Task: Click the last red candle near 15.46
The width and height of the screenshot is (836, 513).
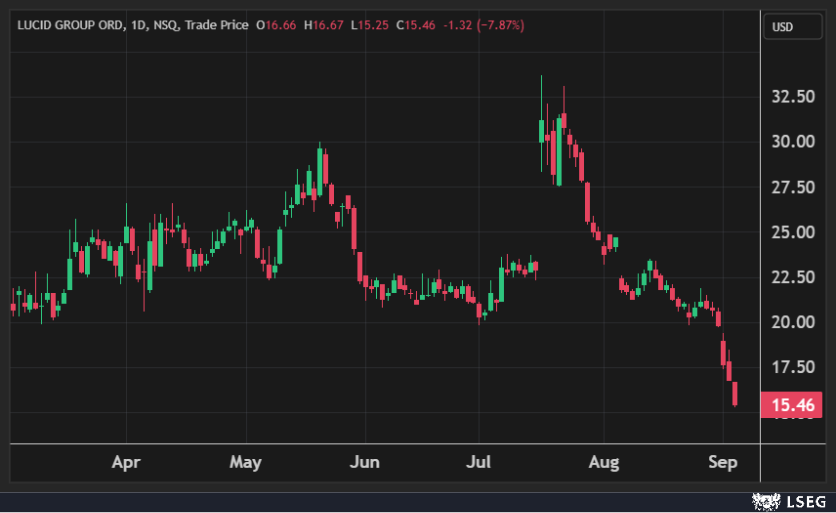Action: [735, 394]
